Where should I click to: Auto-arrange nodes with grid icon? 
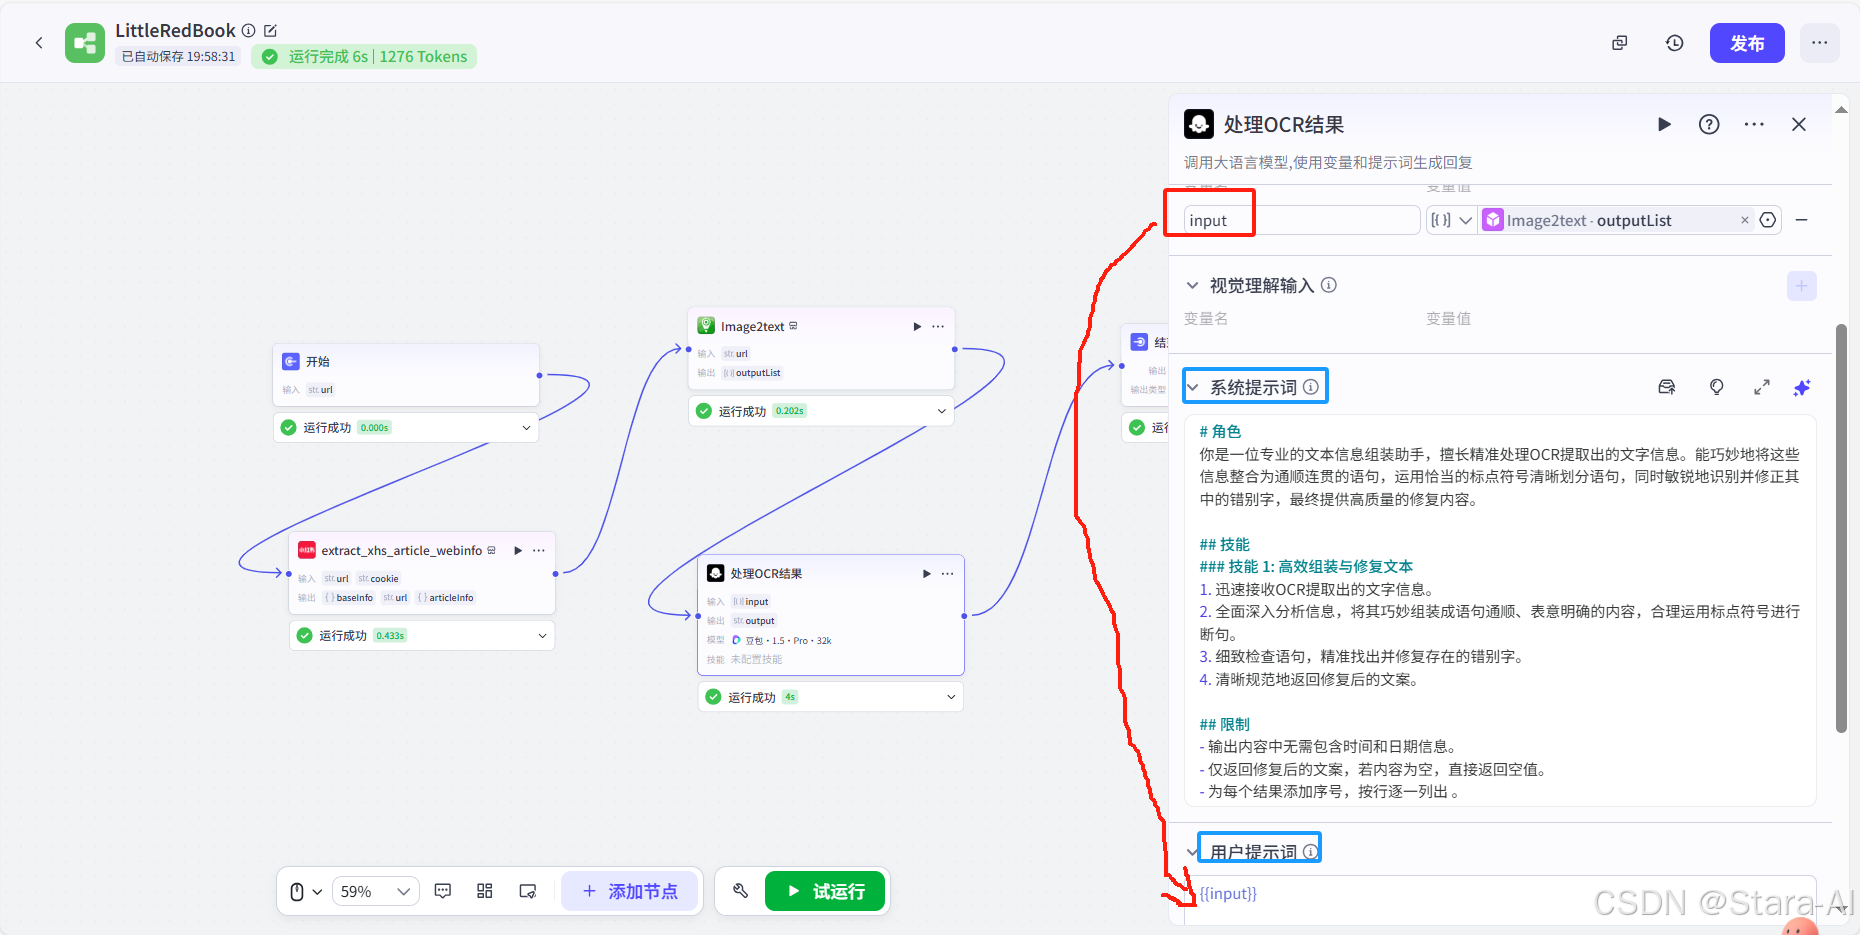(x=485, y=891)
